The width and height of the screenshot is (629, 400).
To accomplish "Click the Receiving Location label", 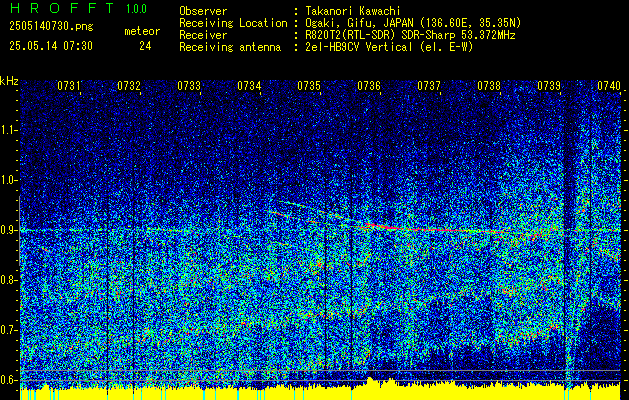I will tap(233, 23).
